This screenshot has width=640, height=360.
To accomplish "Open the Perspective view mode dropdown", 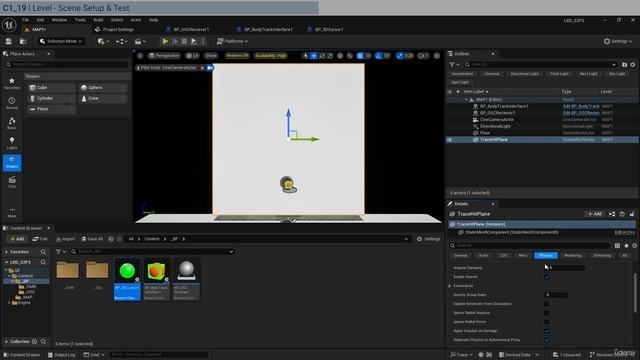I will point(164,56).
